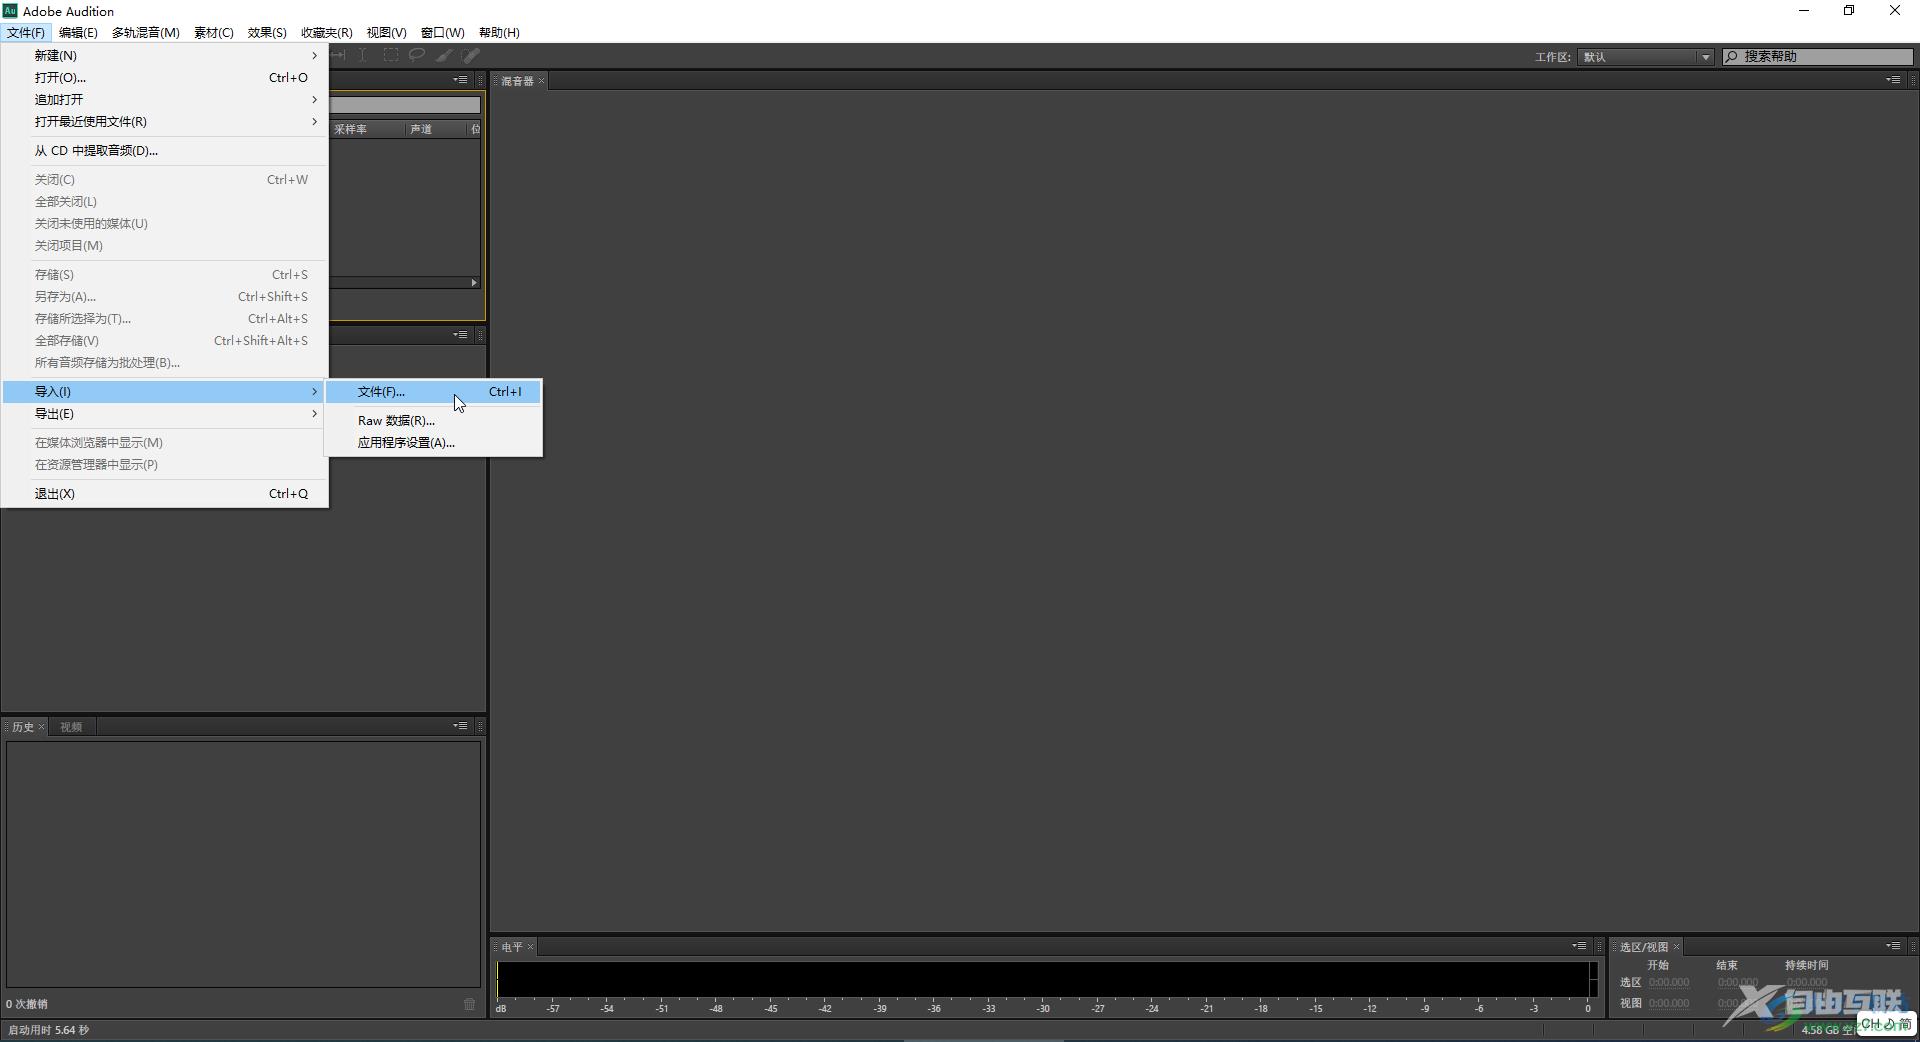Select 从 CD 中提取音频(D)...
1920x1042 pixels.
coord(164,150)
